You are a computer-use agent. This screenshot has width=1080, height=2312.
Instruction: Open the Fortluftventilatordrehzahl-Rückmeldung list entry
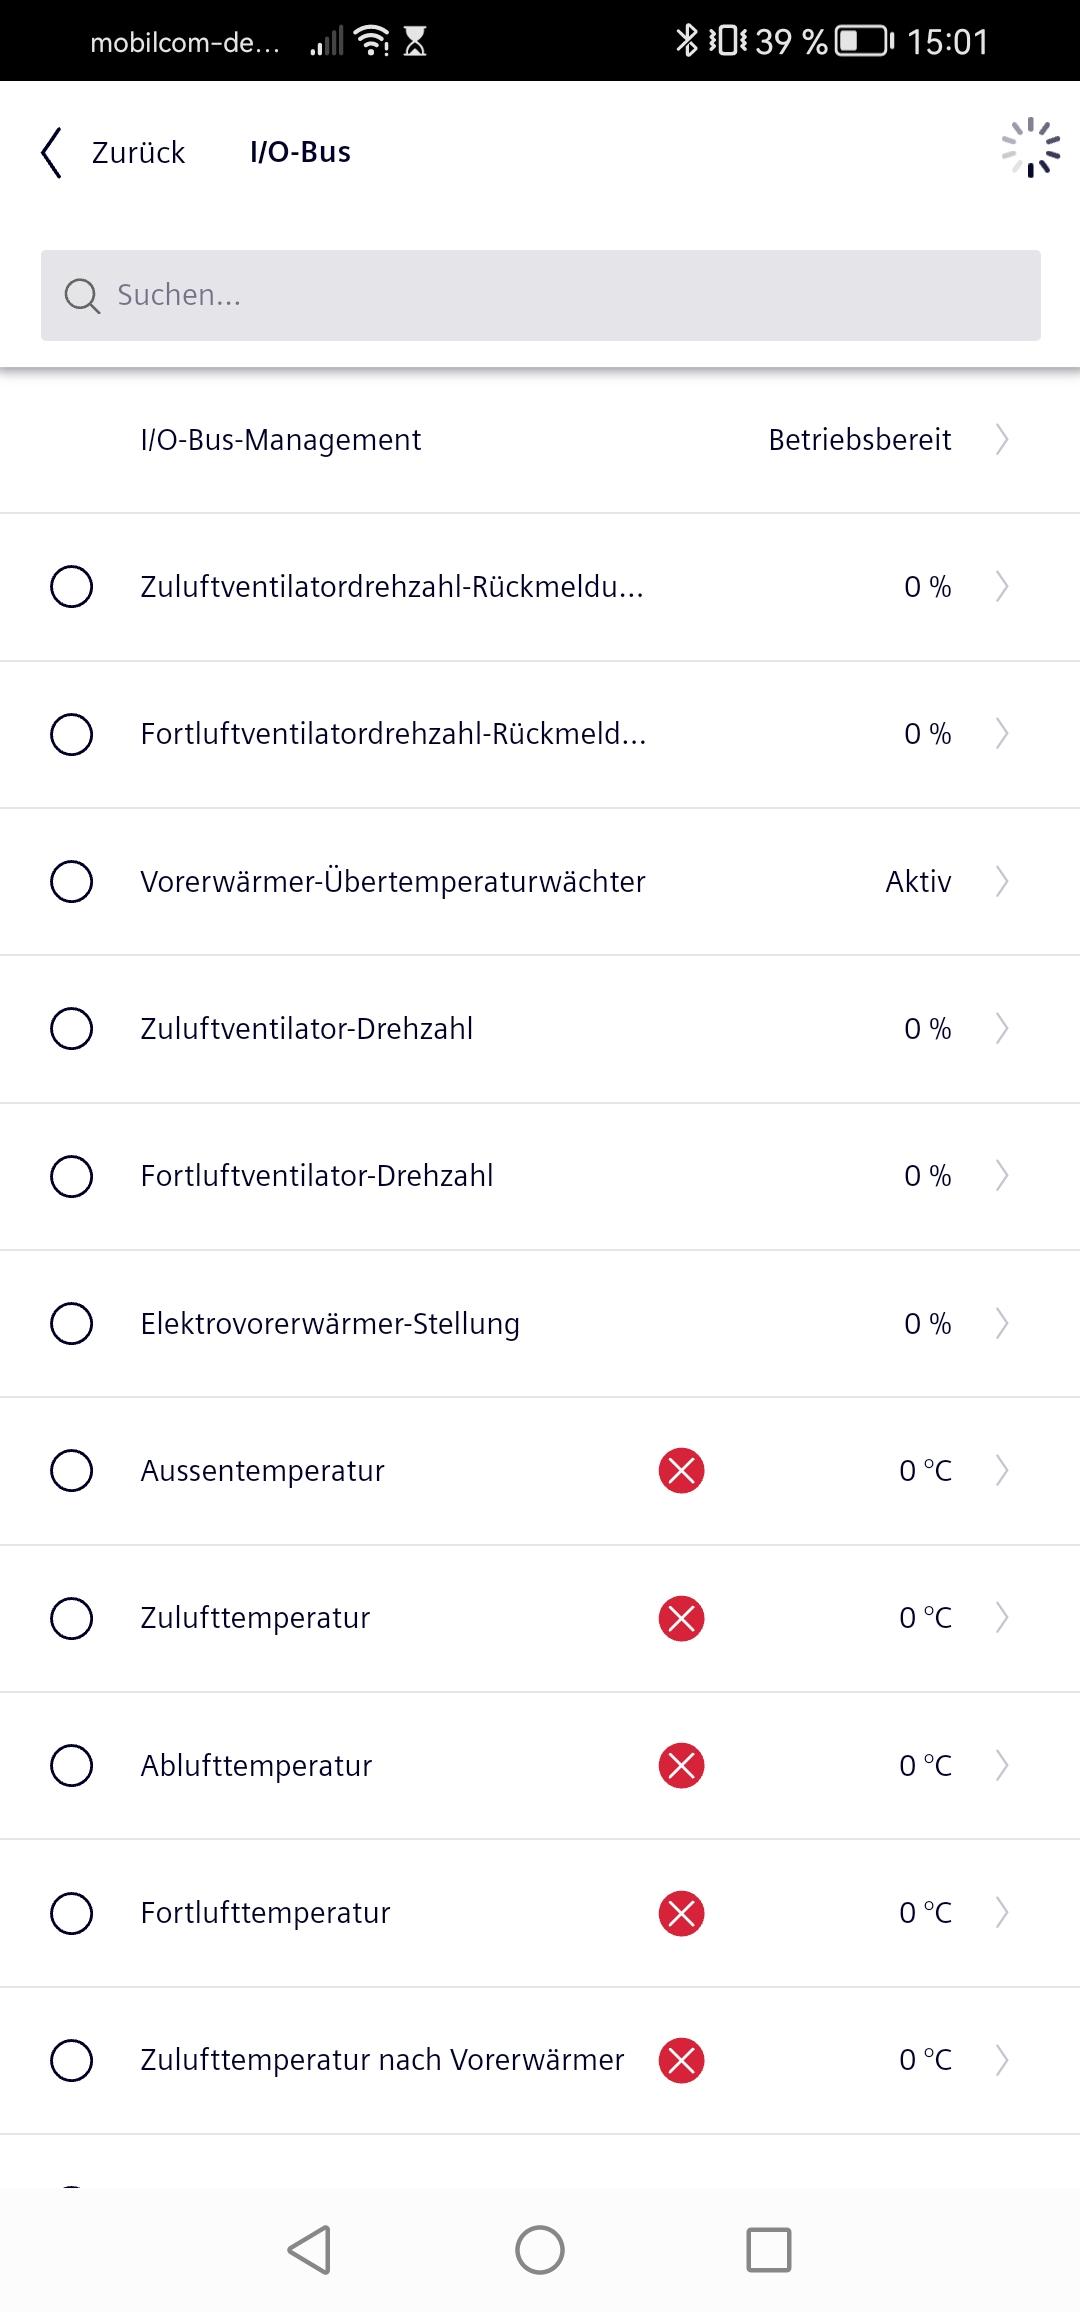(540, 734)
